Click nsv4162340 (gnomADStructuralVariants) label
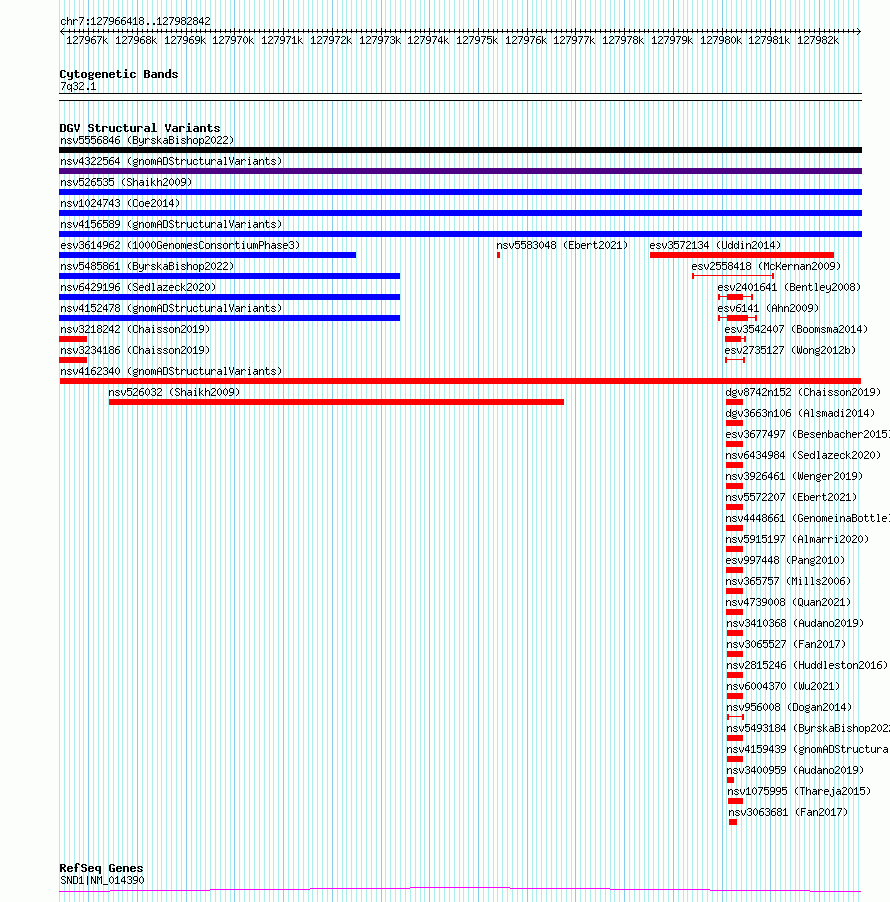Screen dimensions: 890x902 click(171, 372)
